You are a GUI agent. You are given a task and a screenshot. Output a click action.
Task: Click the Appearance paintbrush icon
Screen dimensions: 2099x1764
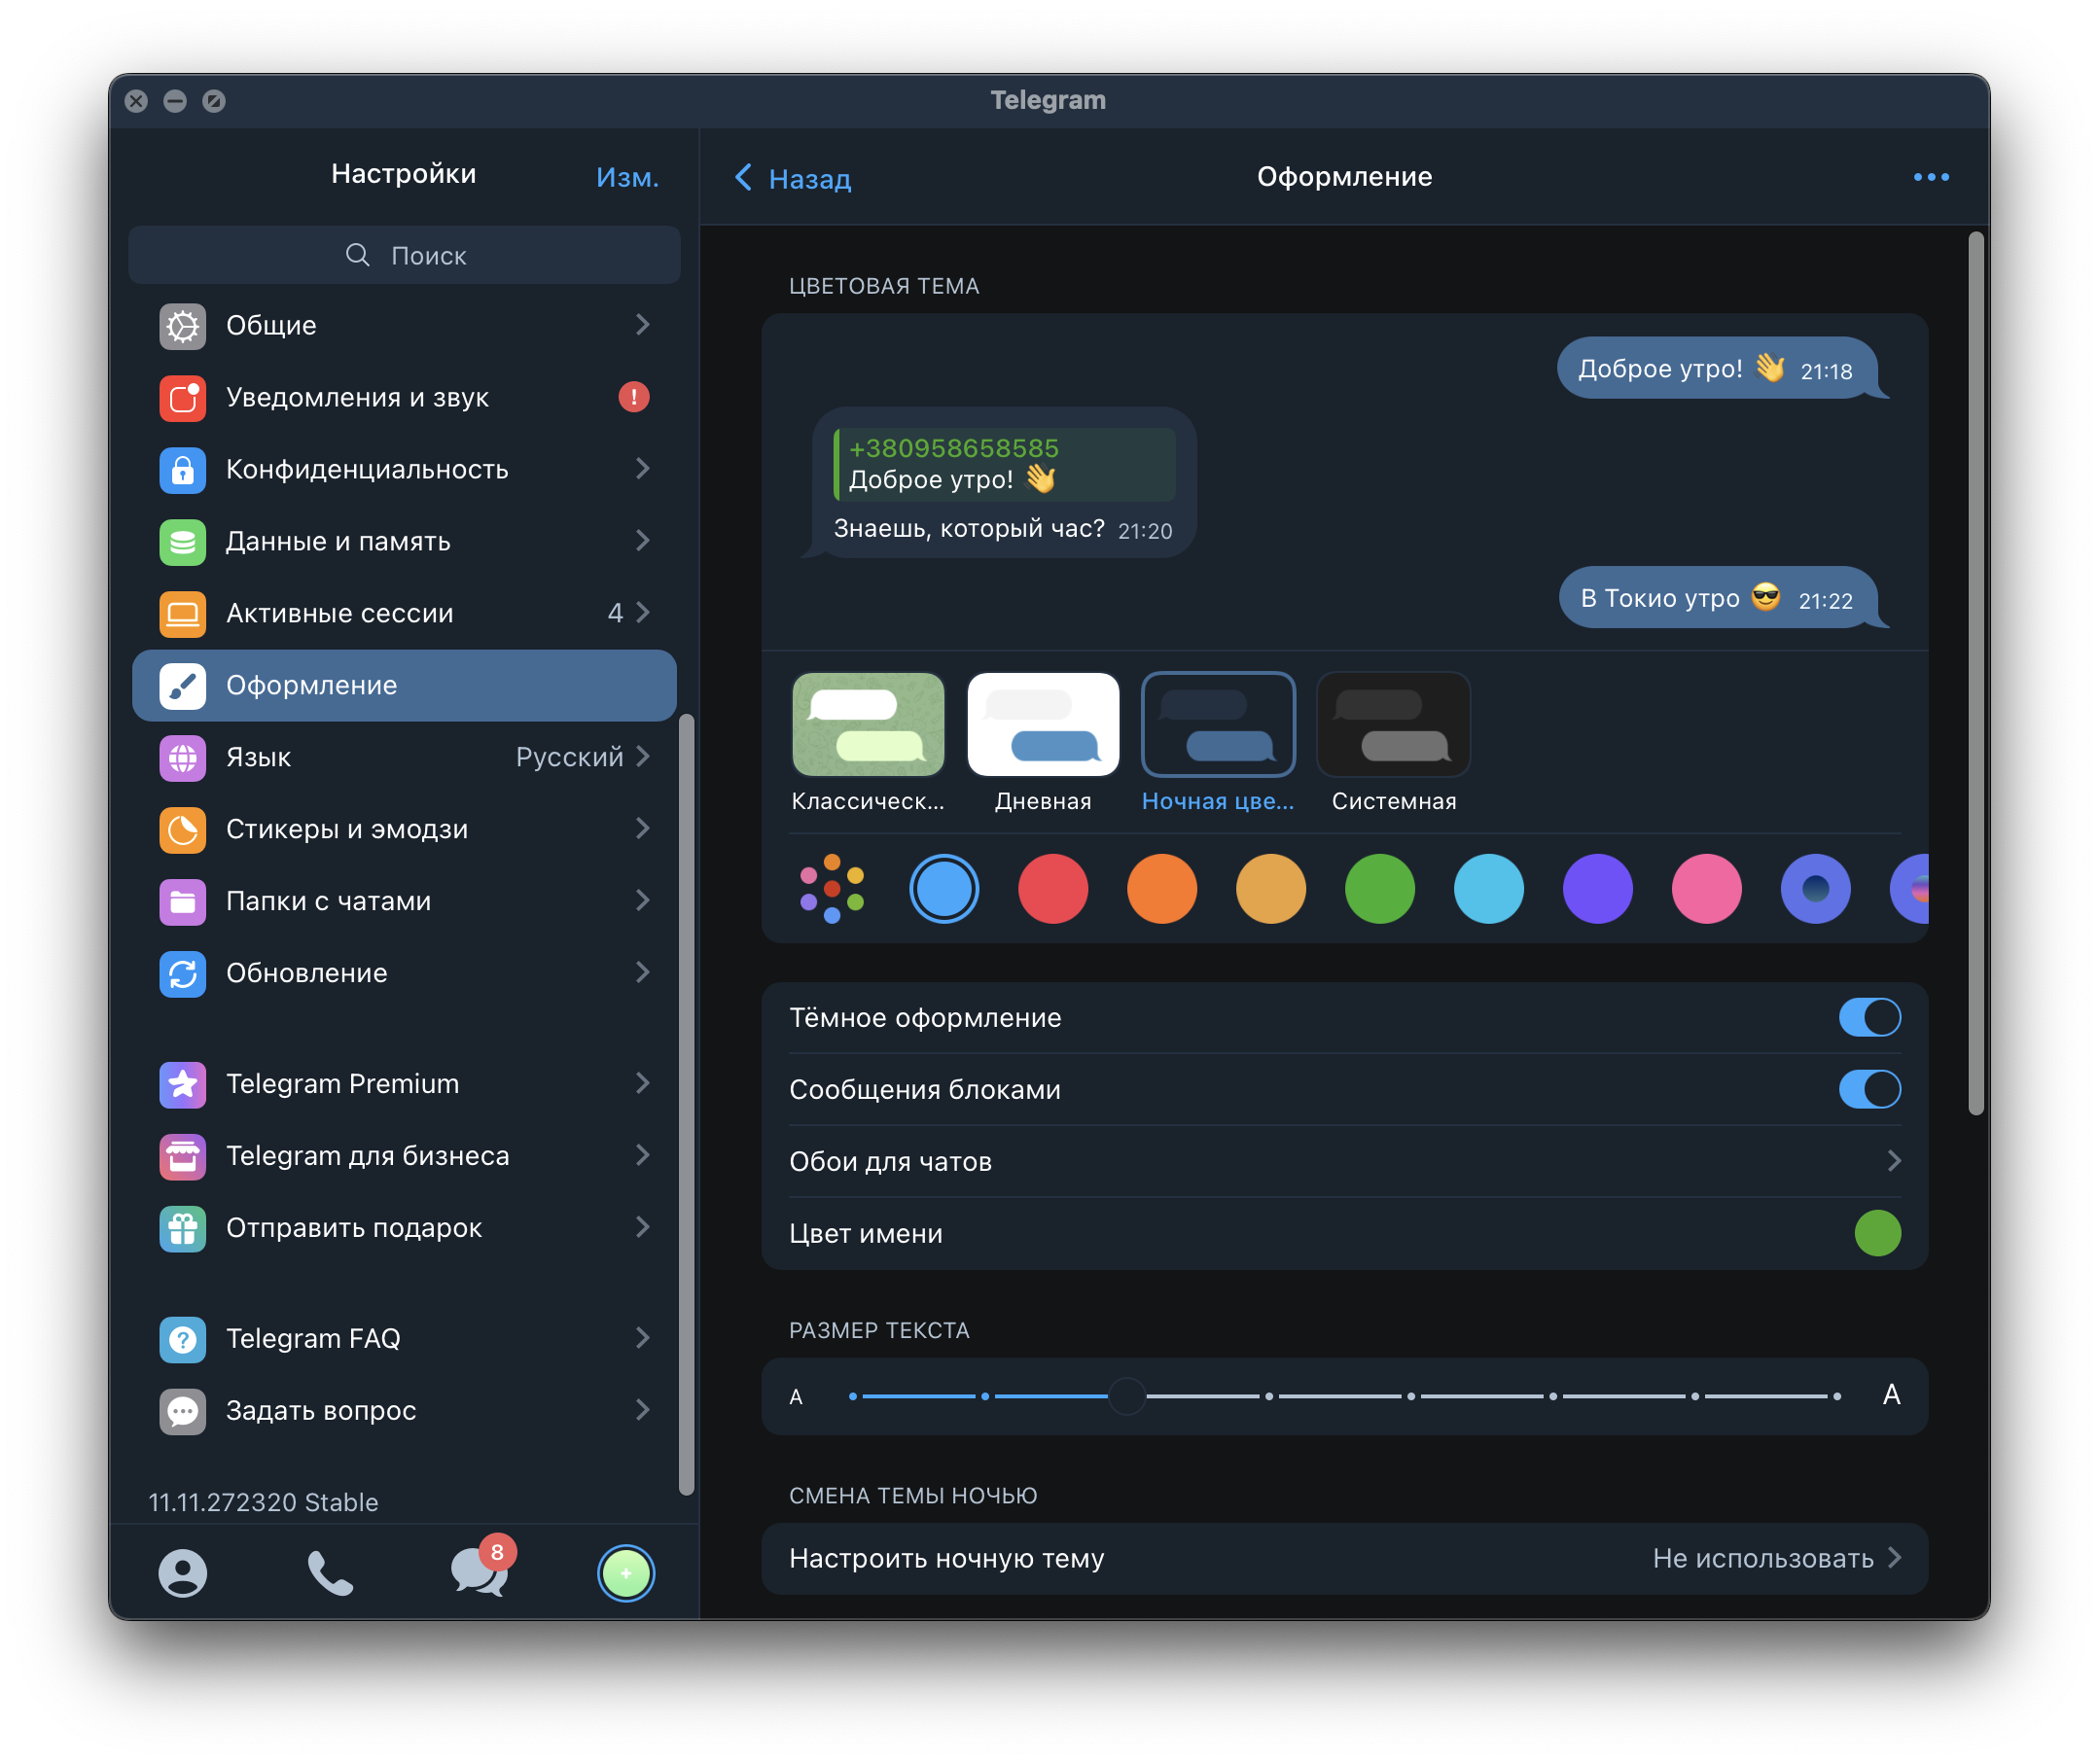pyautogui.click(x=182, y=686)
